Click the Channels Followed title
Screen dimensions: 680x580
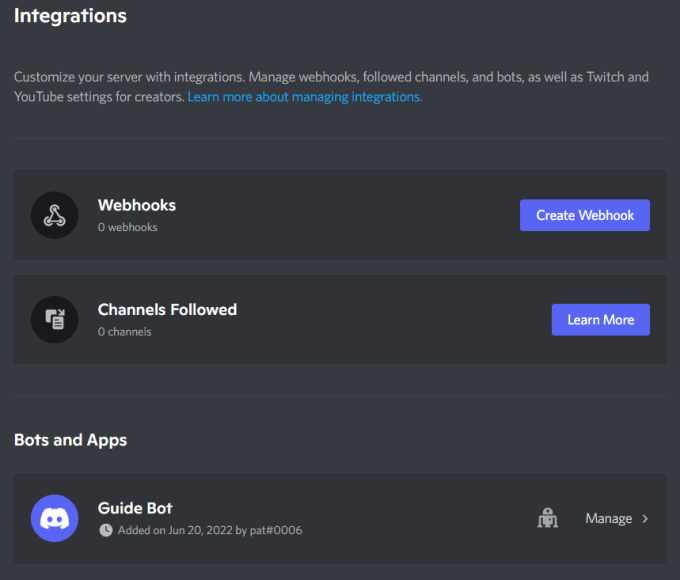[x=167, y=310]
